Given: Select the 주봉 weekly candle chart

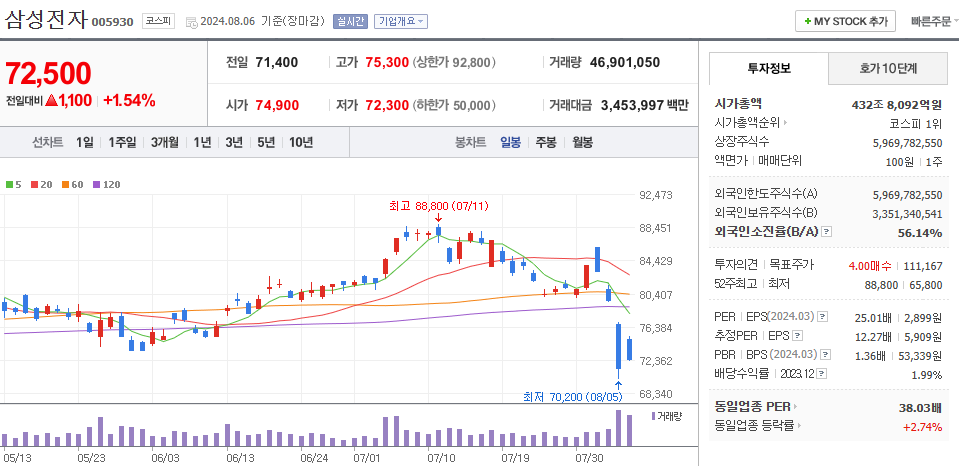Looking at the screenshot, I should [545, 142].
